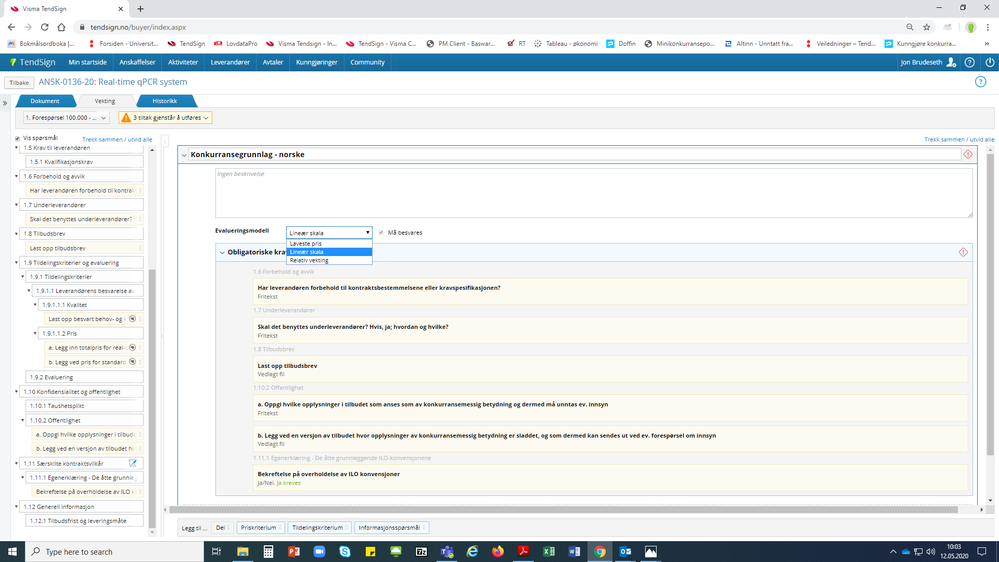Click left panel Trekk sammen / utvid alle link

click(117, 140)
